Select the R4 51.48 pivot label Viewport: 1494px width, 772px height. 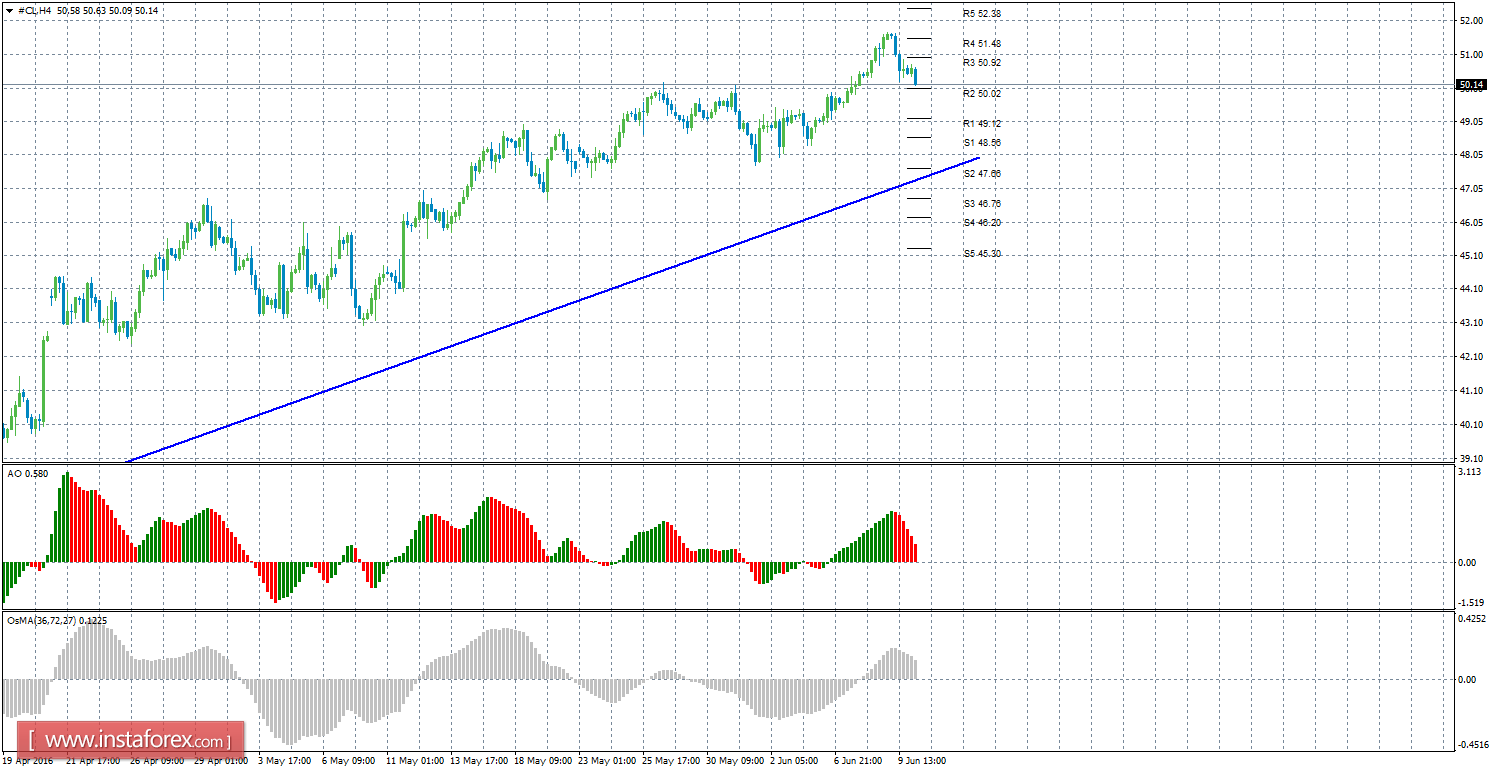pyautogui.click(x=982, y=44)
